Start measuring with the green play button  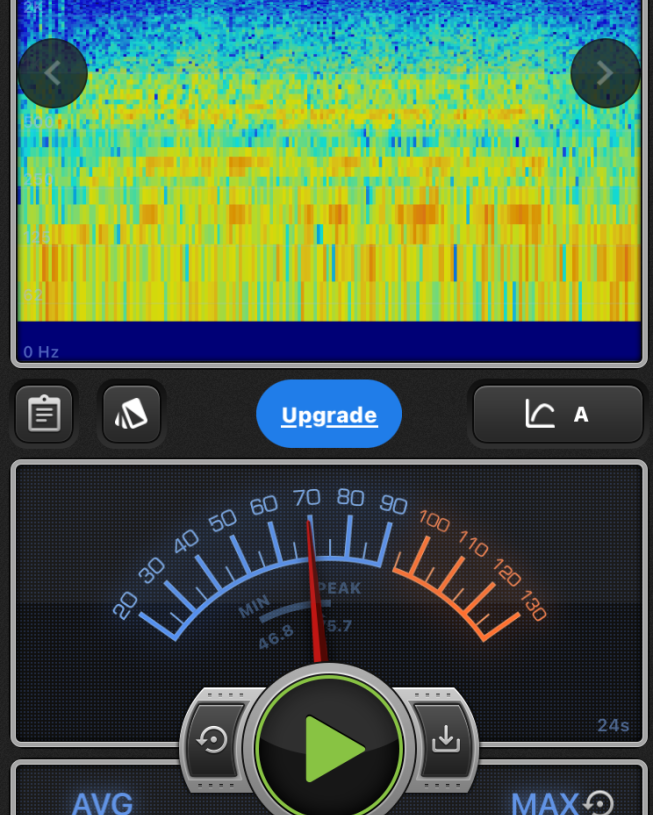[x=330, y=747]
